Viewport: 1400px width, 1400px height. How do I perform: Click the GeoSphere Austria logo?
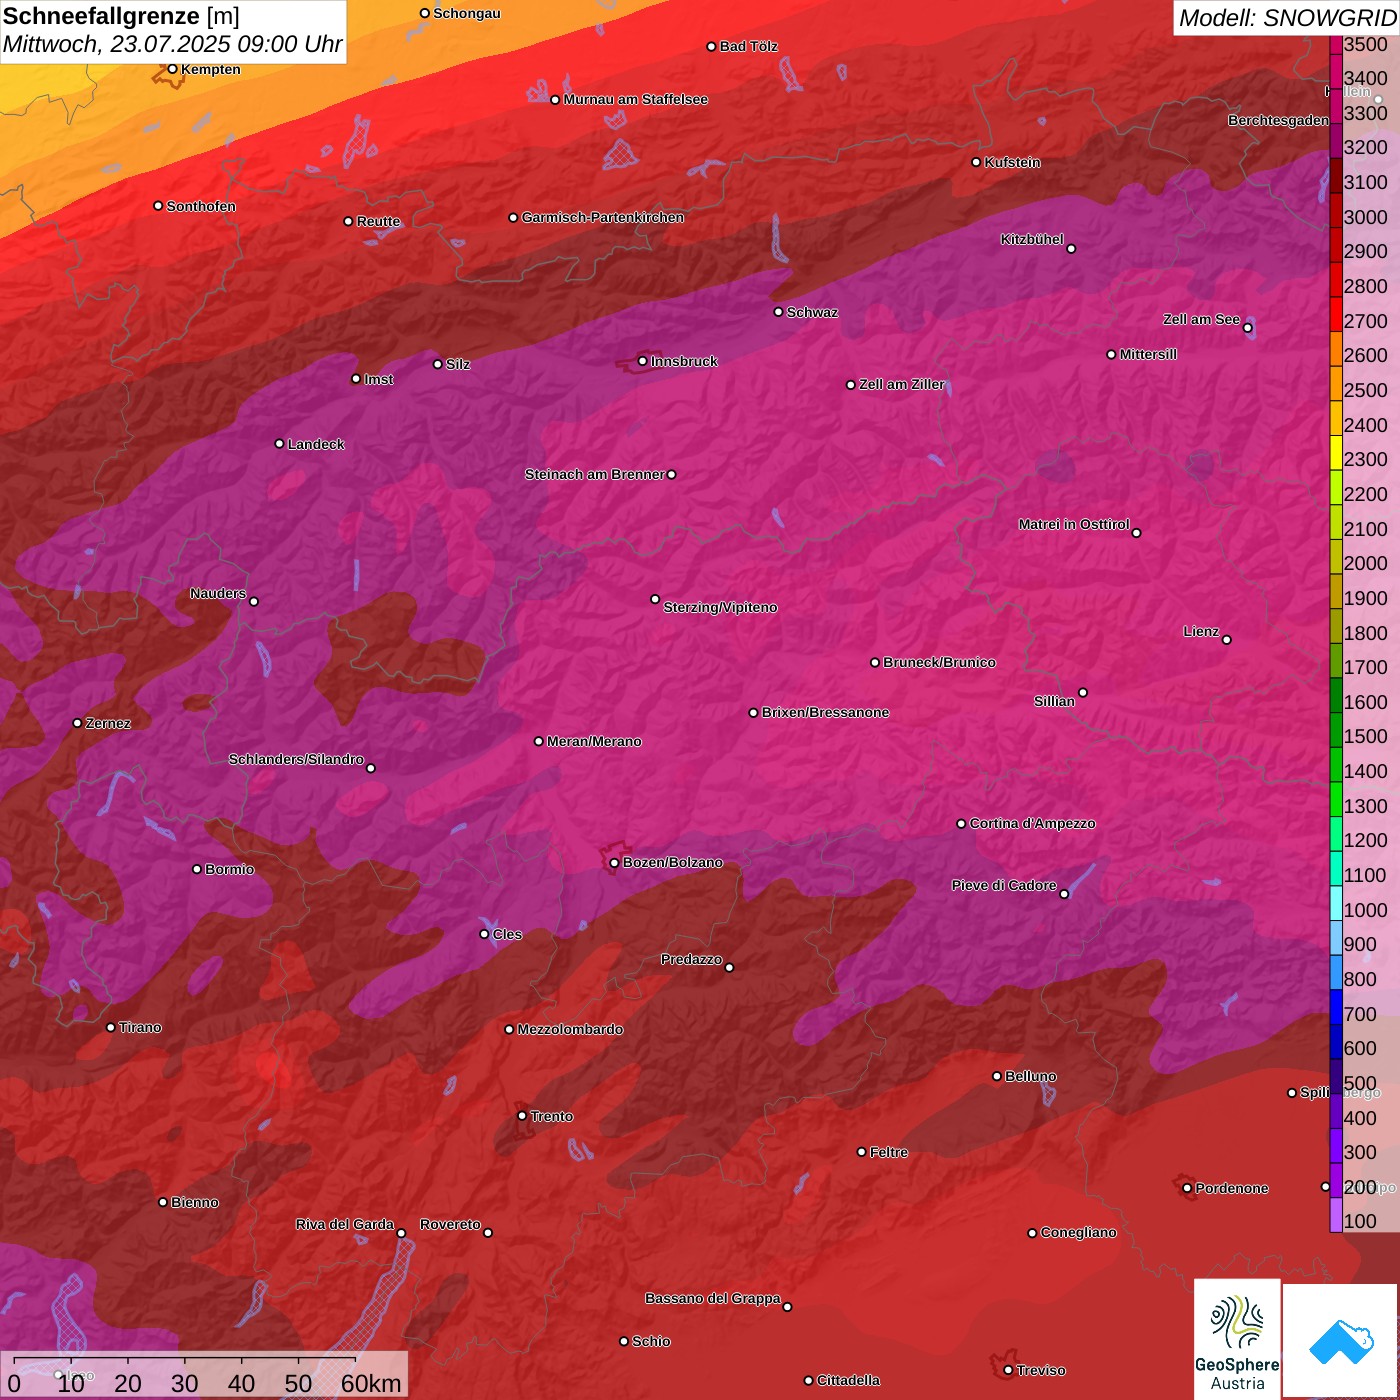pos(1237,1339)
